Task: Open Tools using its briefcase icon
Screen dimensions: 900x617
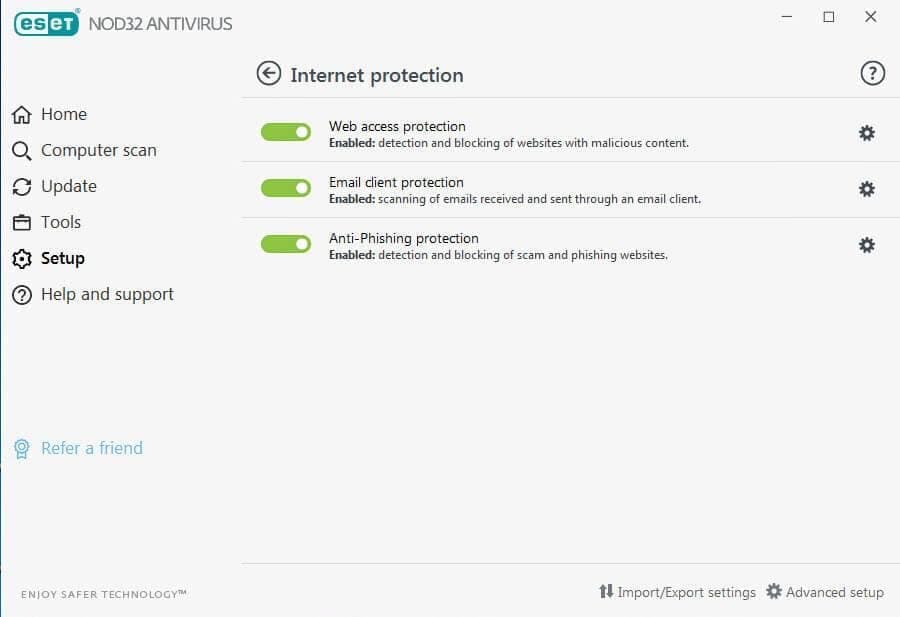Action: (x=21, y=222)
